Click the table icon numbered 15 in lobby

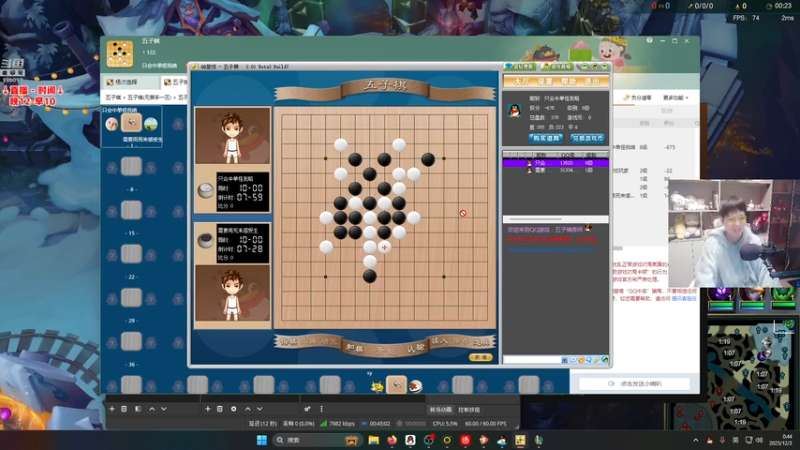click(x=131, y=210)
